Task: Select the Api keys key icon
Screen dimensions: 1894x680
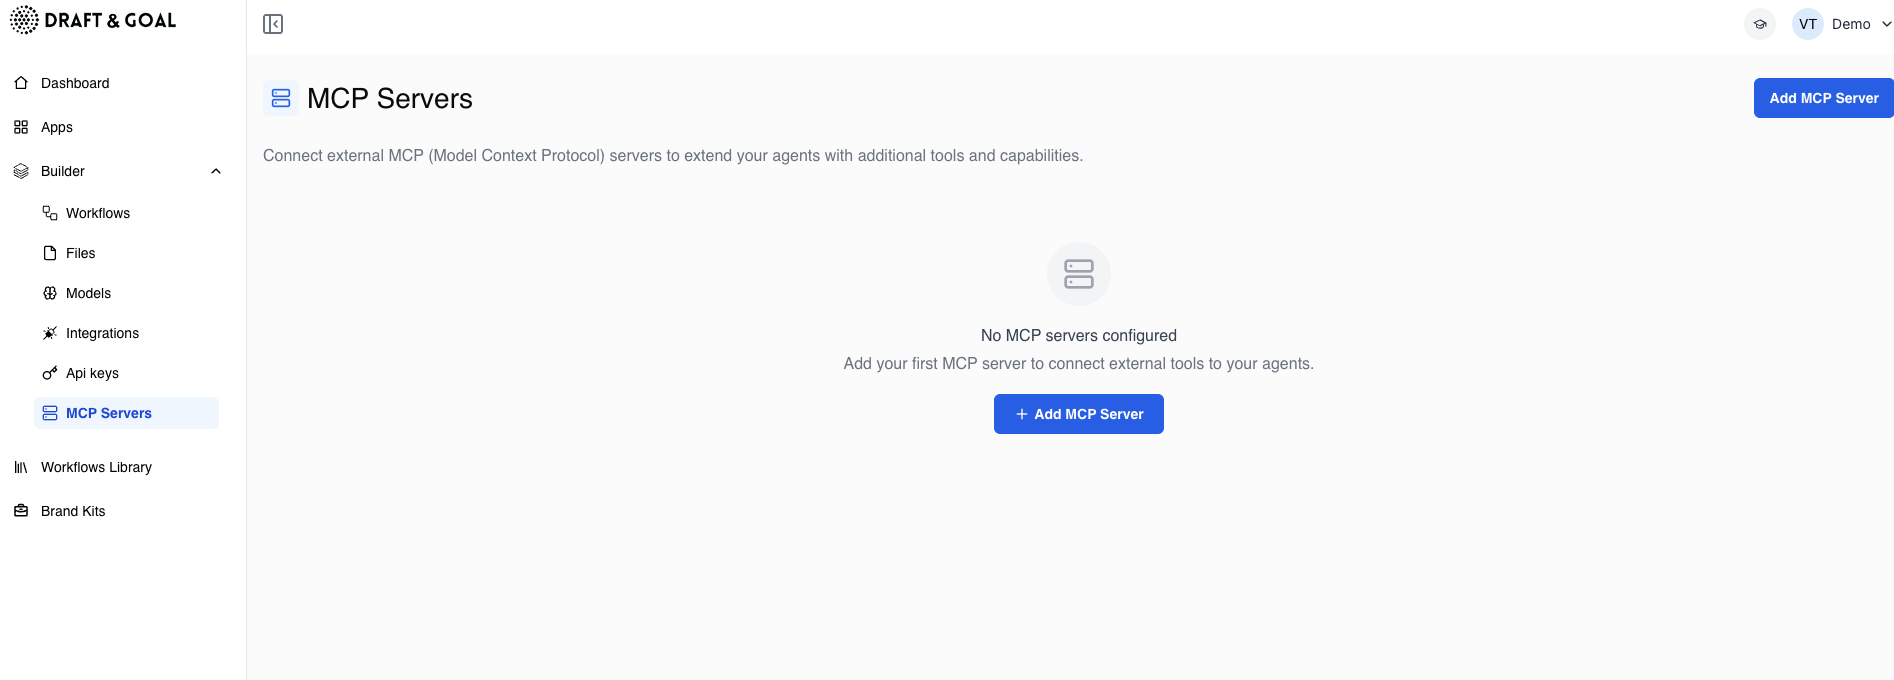Action: click(x=48, y=373)
